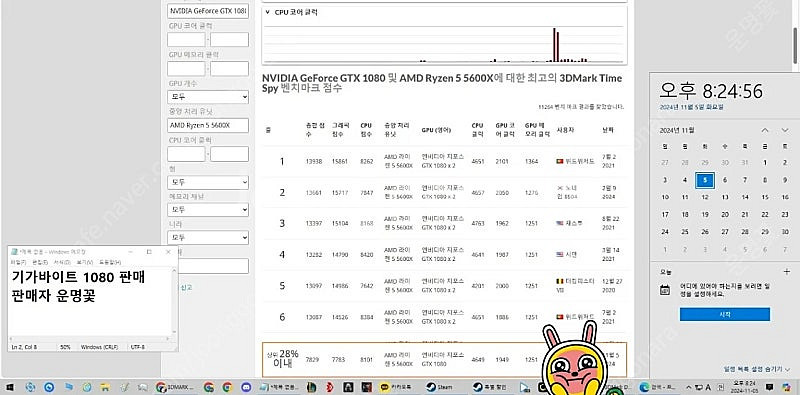Open the notification center icon

(769, 386)
